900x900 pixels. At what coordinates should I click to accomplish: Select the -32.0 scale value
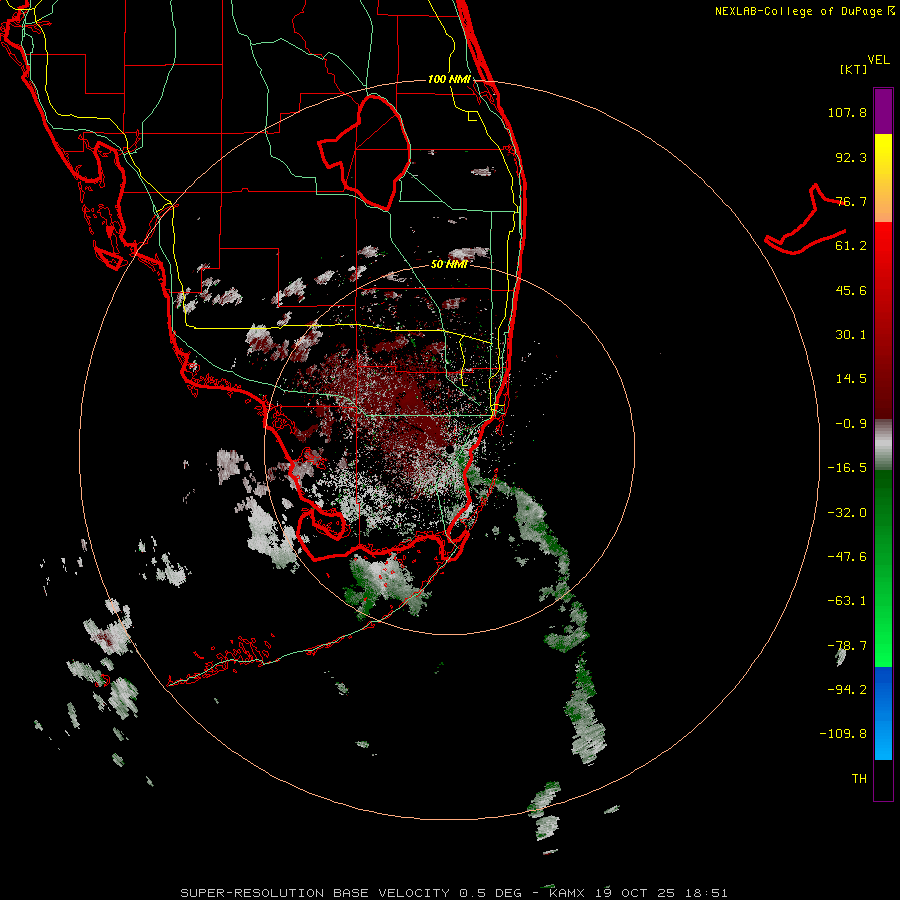(x=847, y=513)
